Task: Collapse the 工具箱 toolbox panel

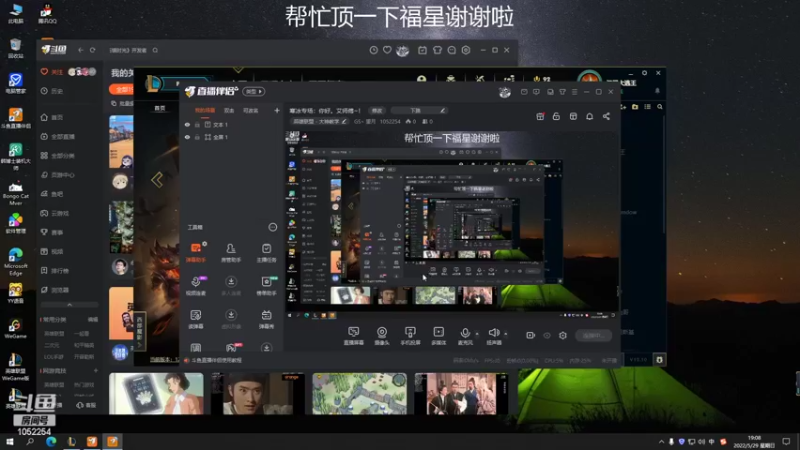Action: (272, 227)
